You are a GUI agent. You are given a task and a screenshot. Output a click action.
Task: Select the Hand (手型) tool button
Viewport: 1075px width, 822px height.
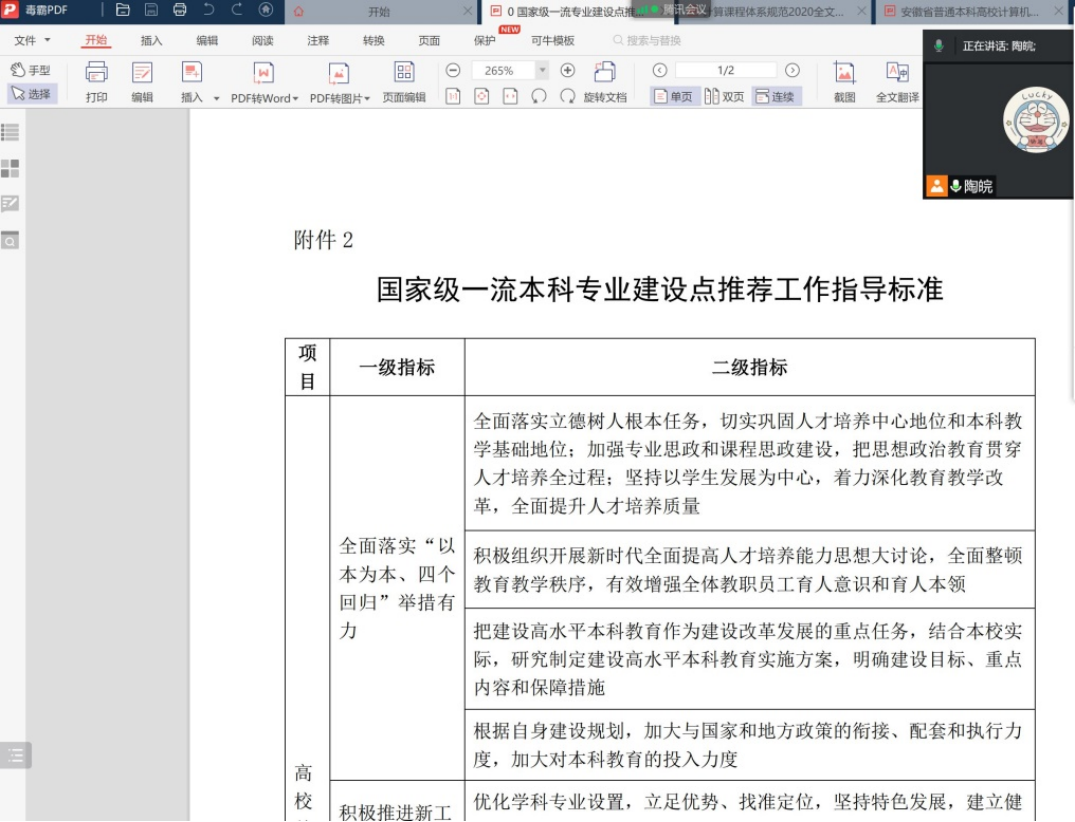(30, 70)
